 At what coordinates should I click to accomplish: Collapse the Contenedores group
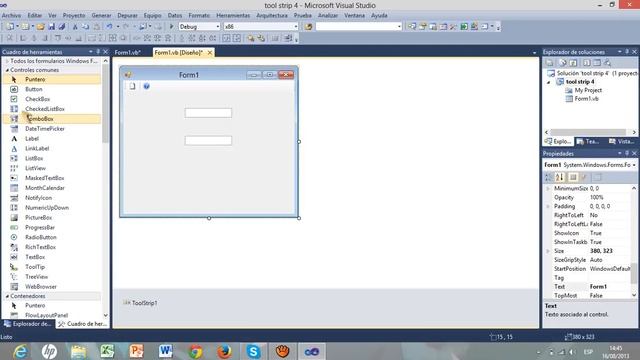pyautogui.click(x=7, y=296)
